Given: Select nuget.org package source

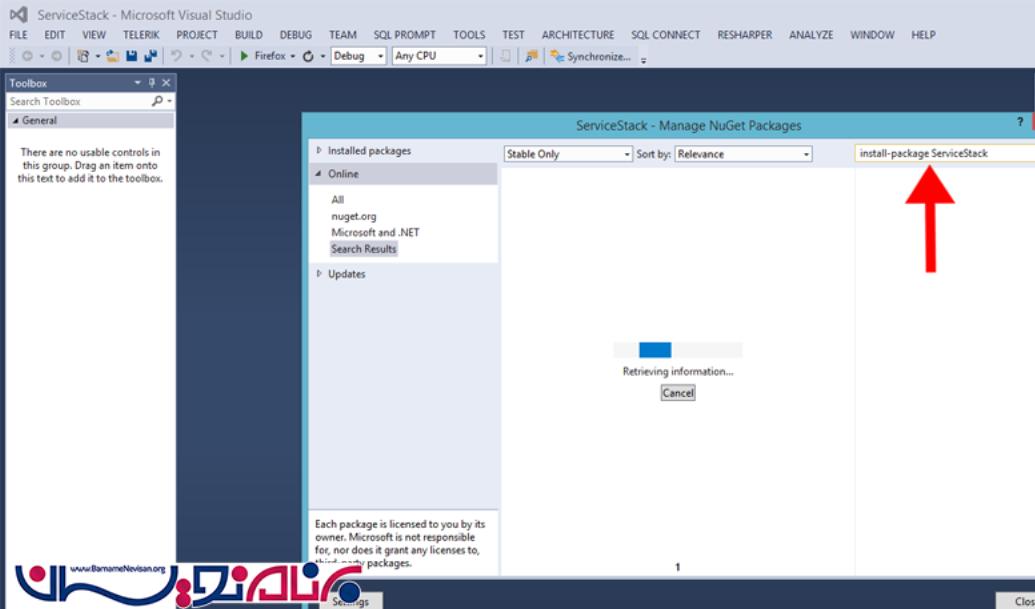Looking at the screenshot, I should pyautogui.click(x=354, y=216).
